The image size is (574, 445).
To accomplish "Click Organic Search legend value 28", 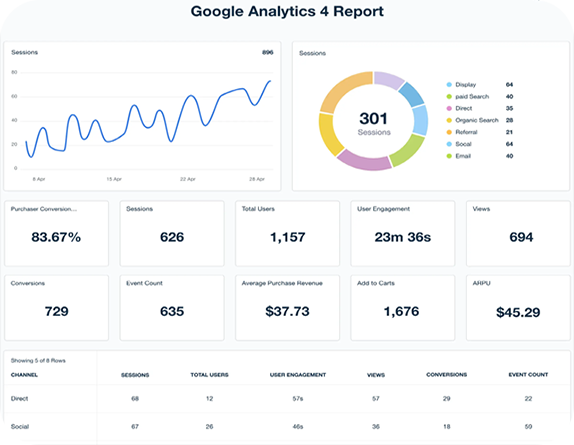I will 509,120.
